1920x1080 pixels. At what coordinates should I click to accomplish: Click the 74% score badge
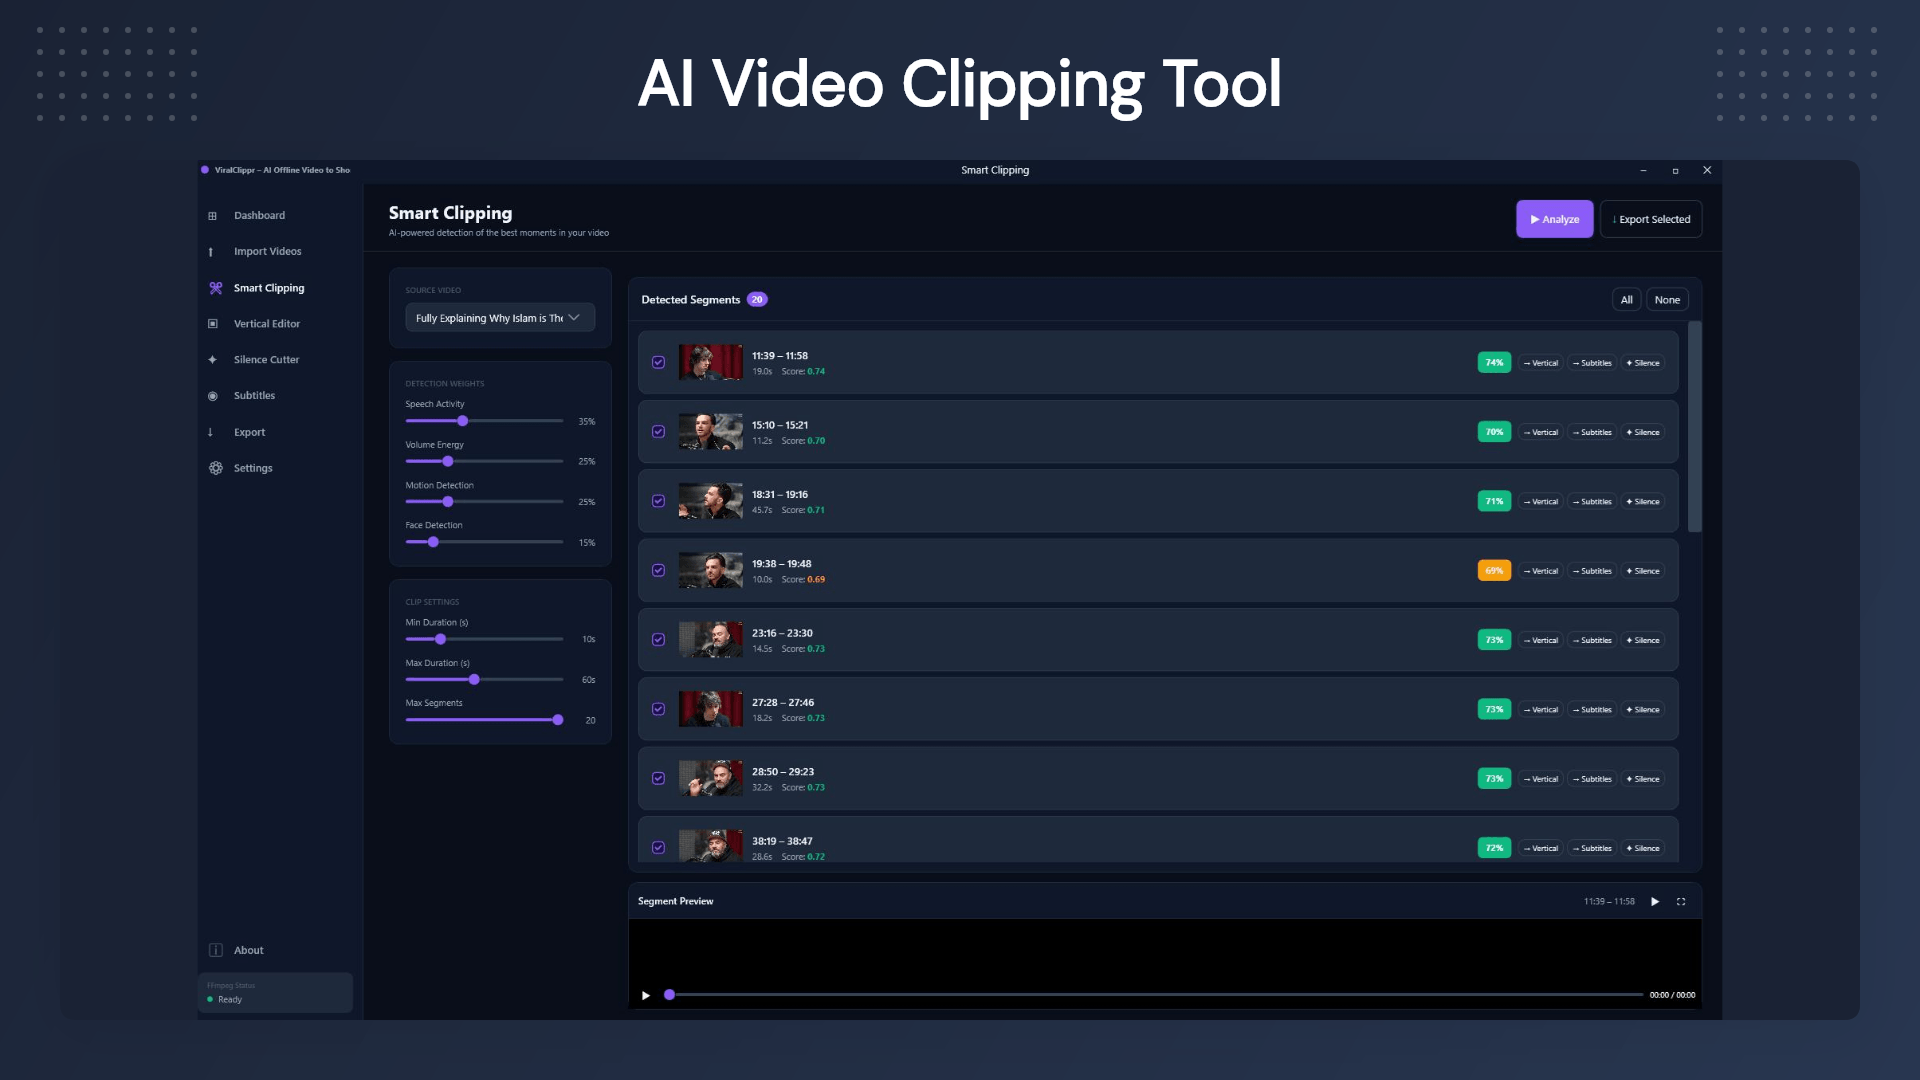(1494, 362)
